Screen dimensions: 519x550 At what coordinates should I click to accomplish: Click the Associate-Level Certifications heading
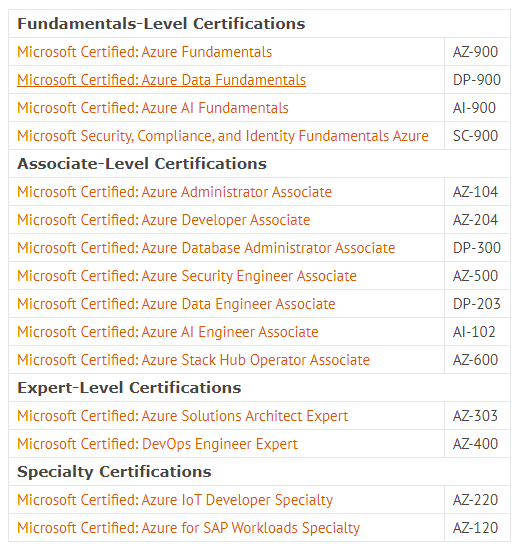(x=142, y=164)
